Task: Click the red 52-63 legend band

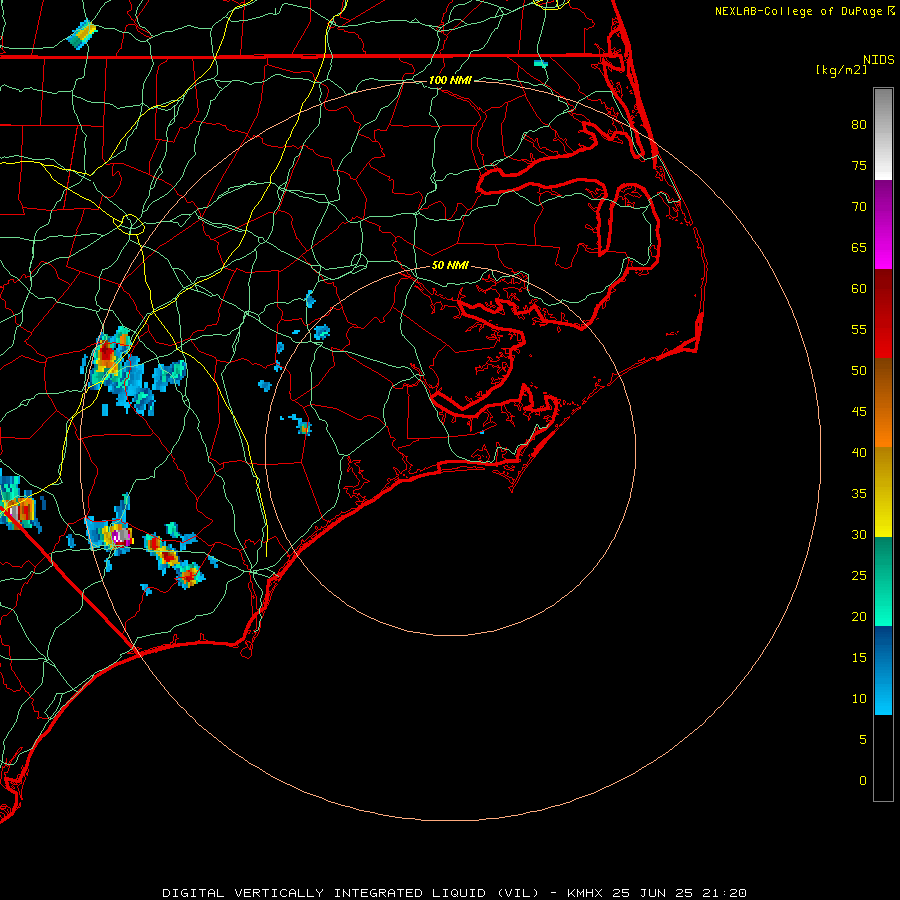Action: pyautogui.click(x=883, y=313)
